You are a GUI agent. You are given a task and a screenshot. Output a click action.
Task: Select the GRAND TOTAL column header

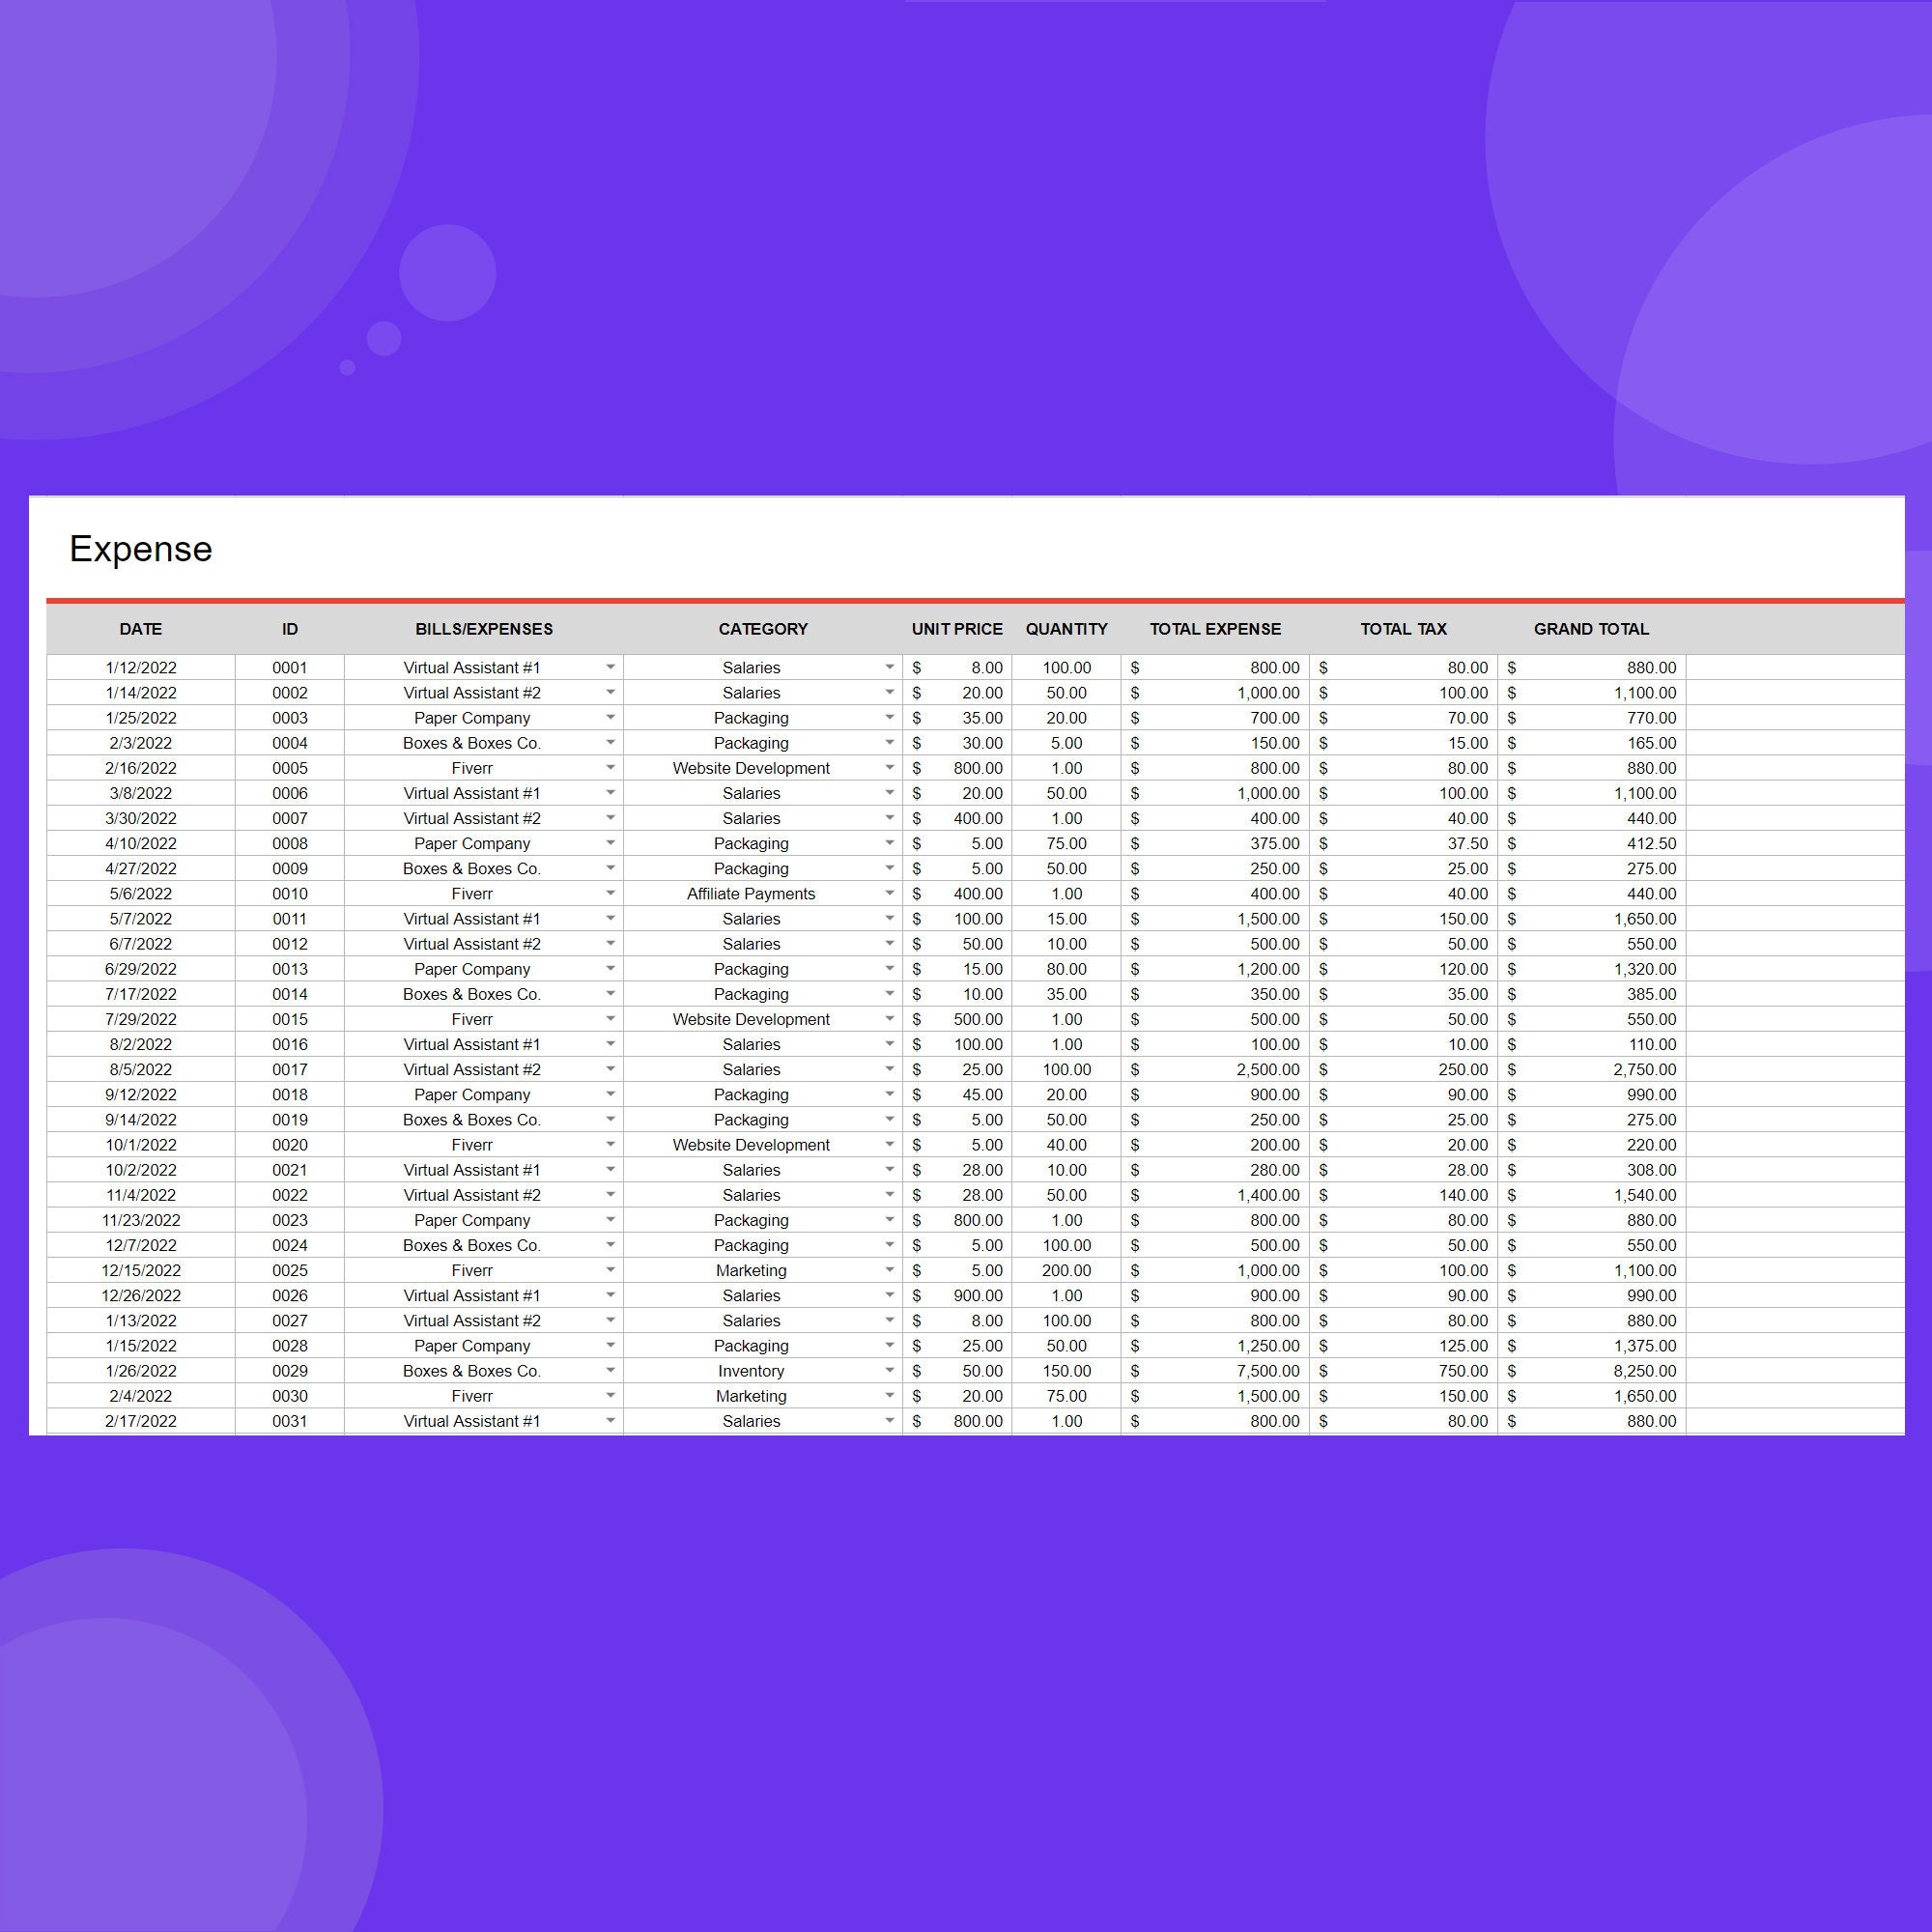[x=1591, y=629]
